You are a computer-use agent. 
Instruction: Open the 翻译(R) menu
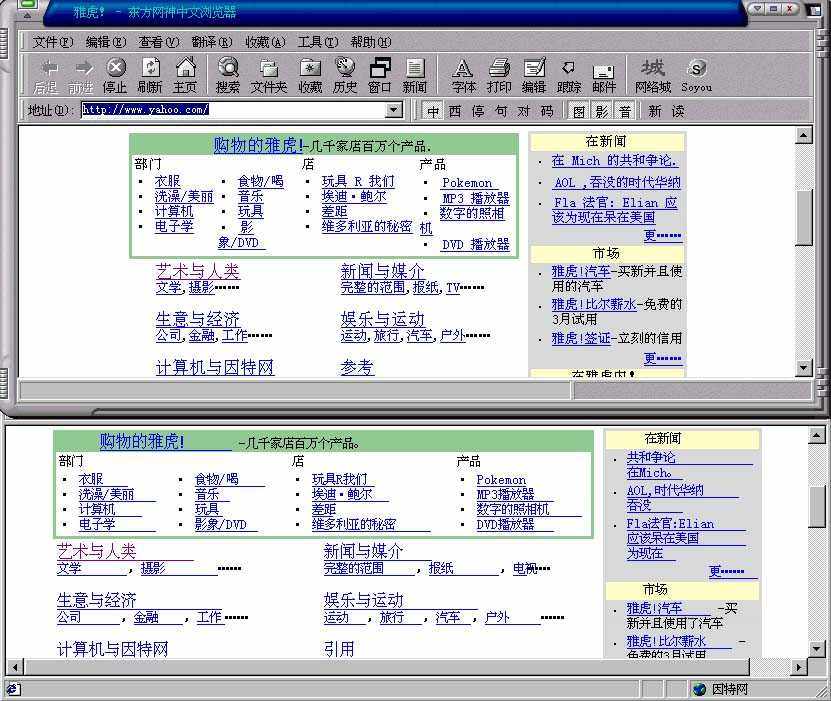tap(211, 42)
